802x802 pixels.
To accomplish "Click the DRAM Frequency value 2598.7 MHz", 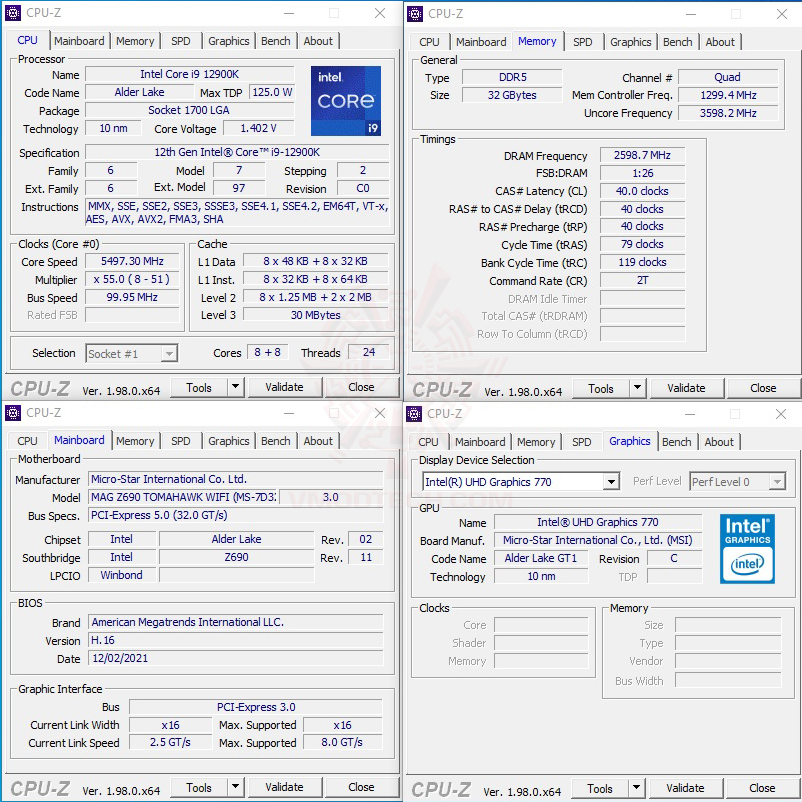I will point(642,155).
